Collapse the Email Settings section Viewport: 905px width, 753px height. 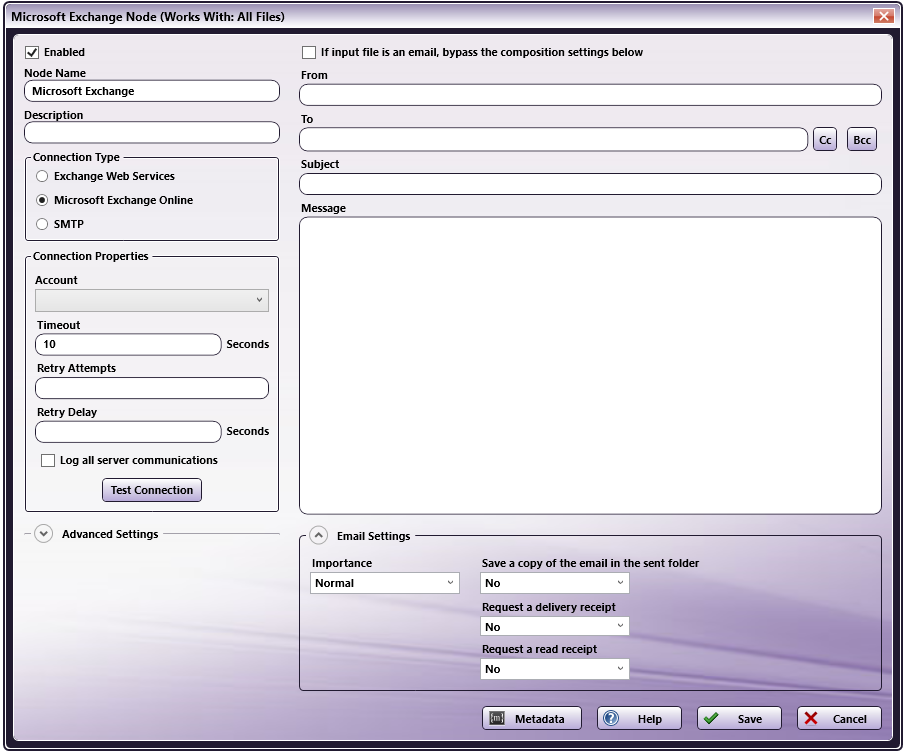[319, 535]
